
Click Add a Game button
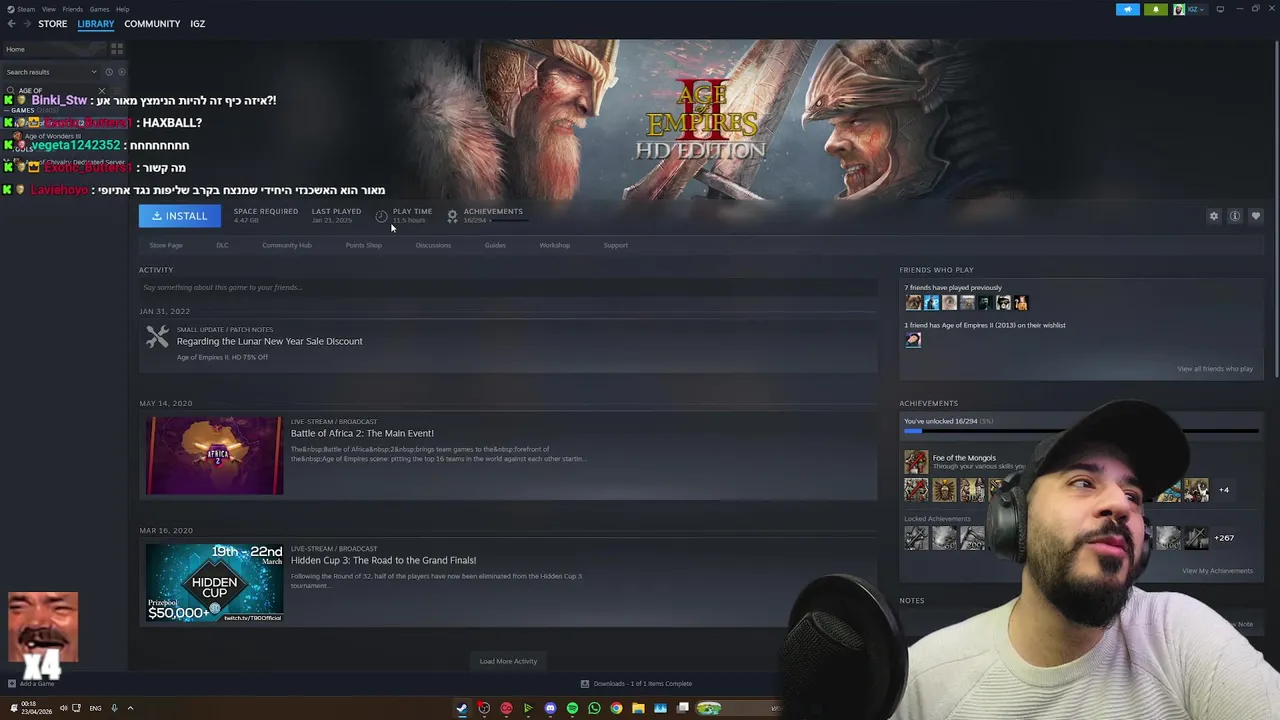click(x=31, y=684)
